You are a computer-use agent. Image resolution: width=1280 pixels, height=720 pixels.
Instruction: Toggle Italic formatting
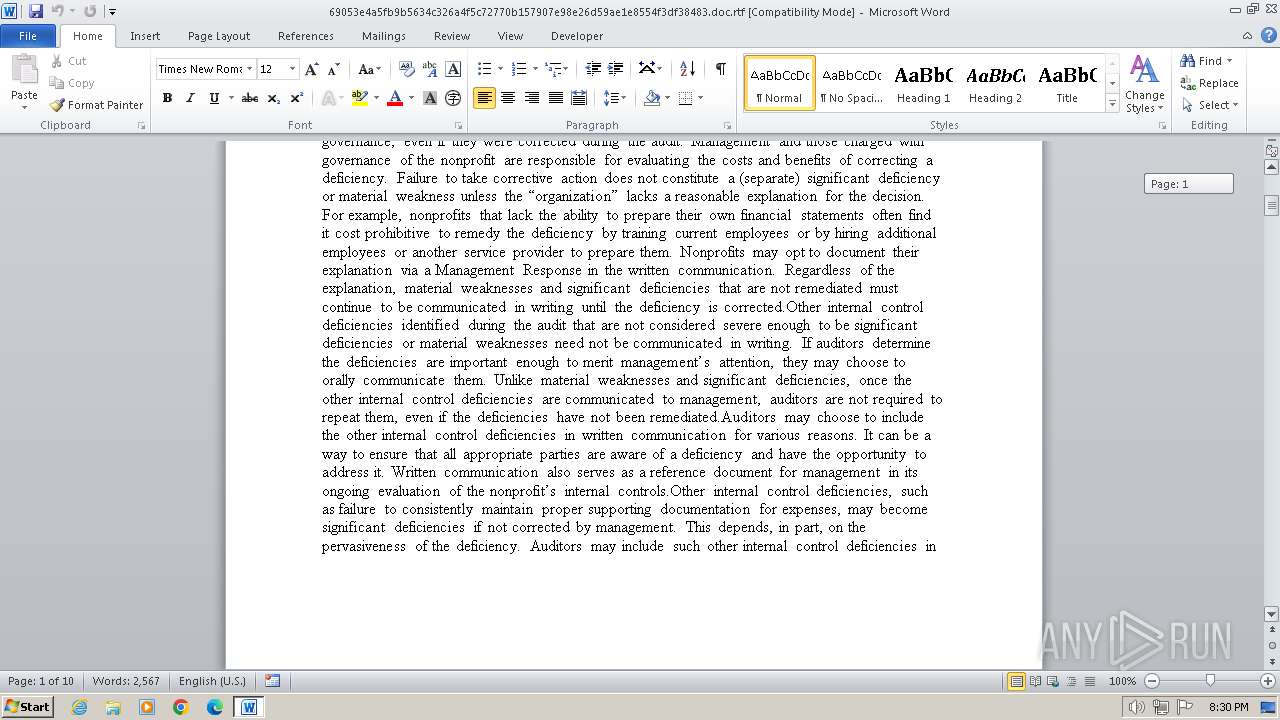190,98
